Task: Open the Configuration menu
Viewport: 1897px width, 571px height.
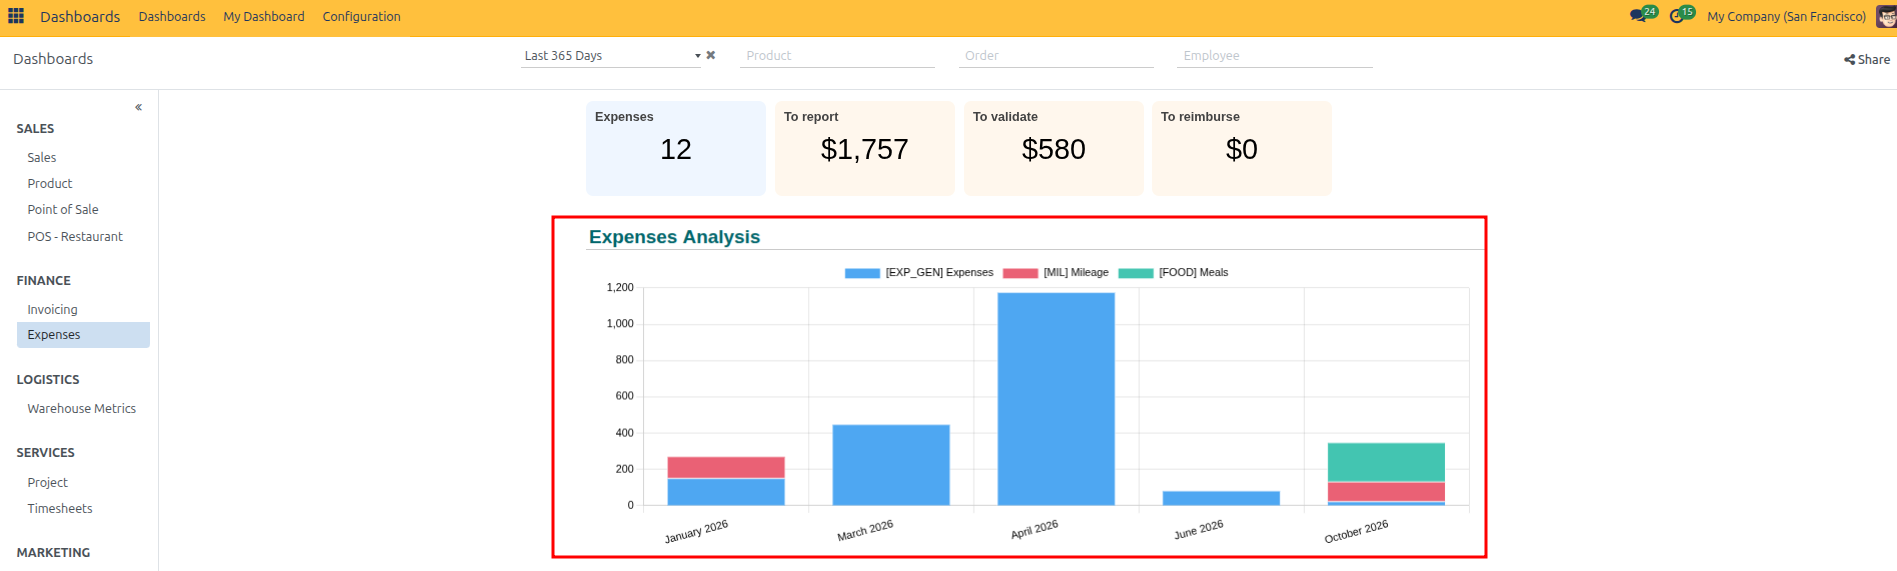Action: pyautogui.click(x=361, y=17)
